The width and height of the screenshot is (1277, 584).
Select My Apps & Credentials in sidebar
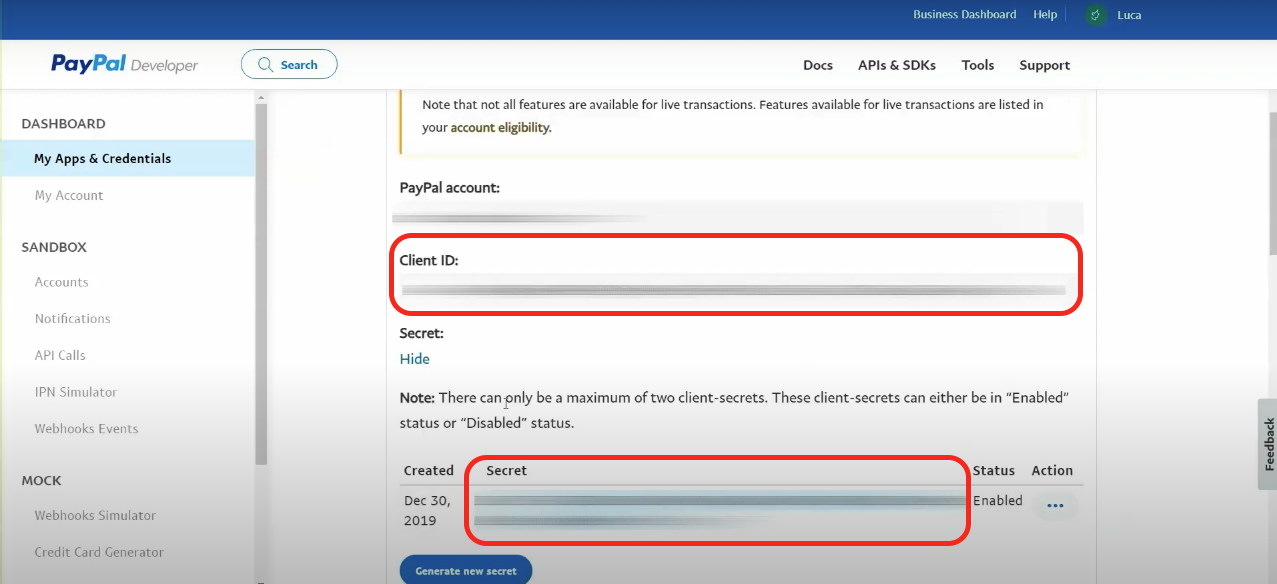[x=102, y=158]
